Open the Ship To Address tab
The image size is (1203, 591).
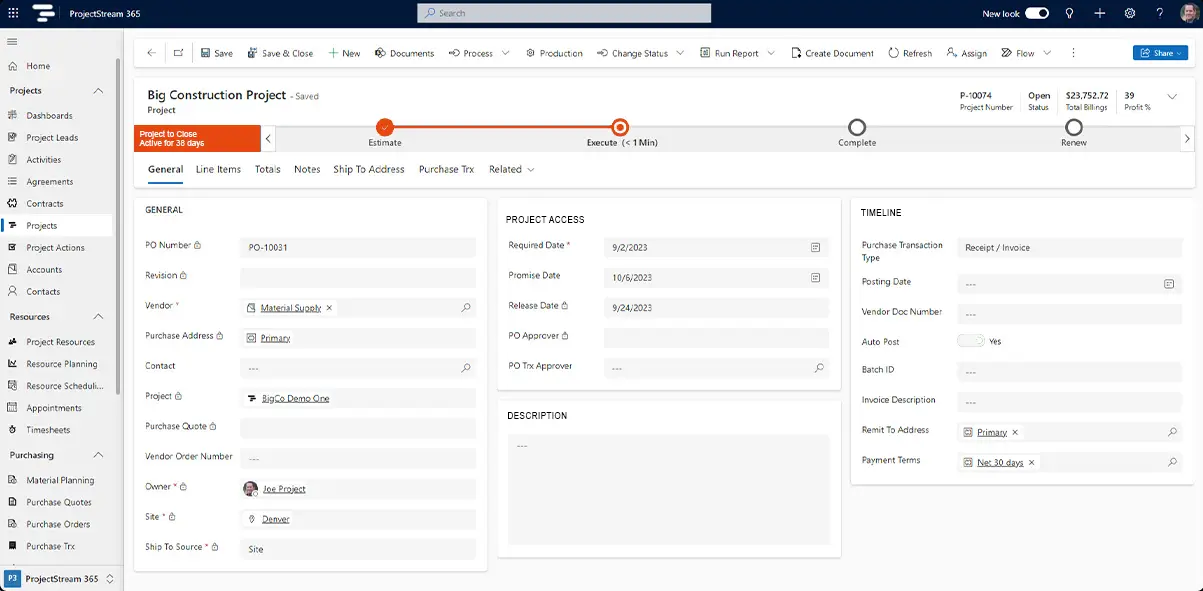coord(369,169)
